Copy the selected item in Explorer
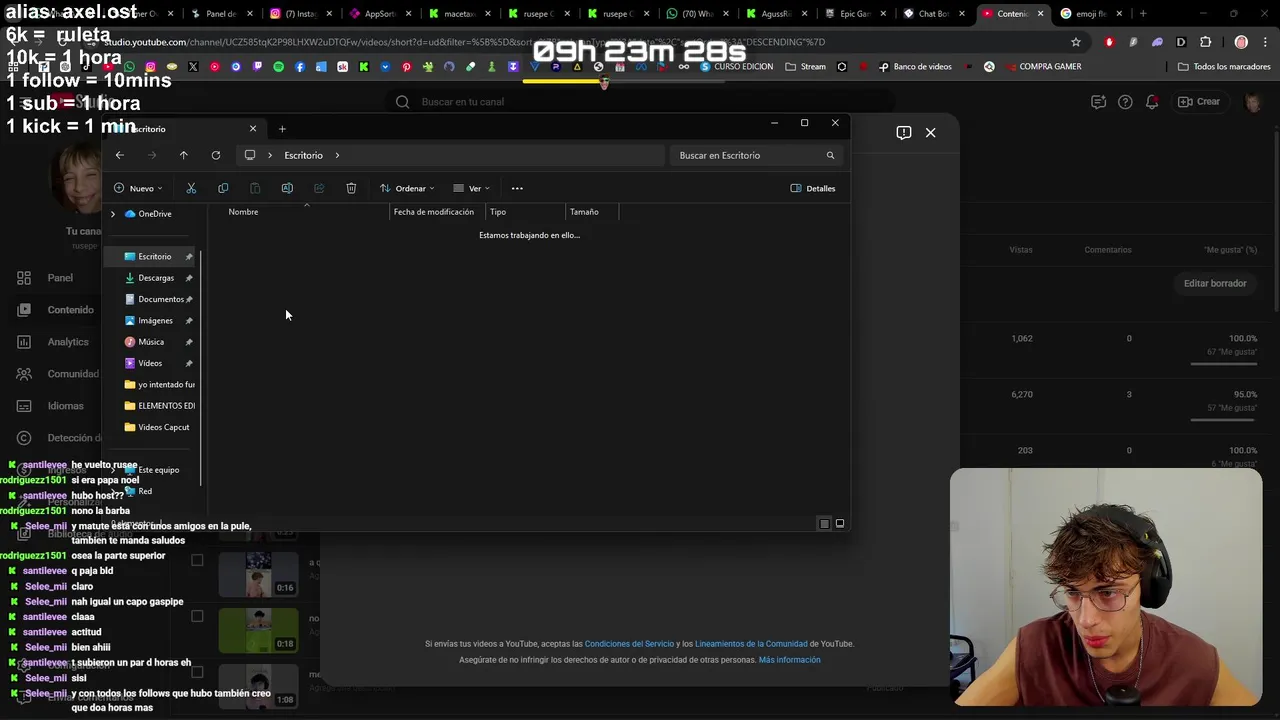Image resolution: width=1280 pixels, height=720 pixels. point(223,188)
